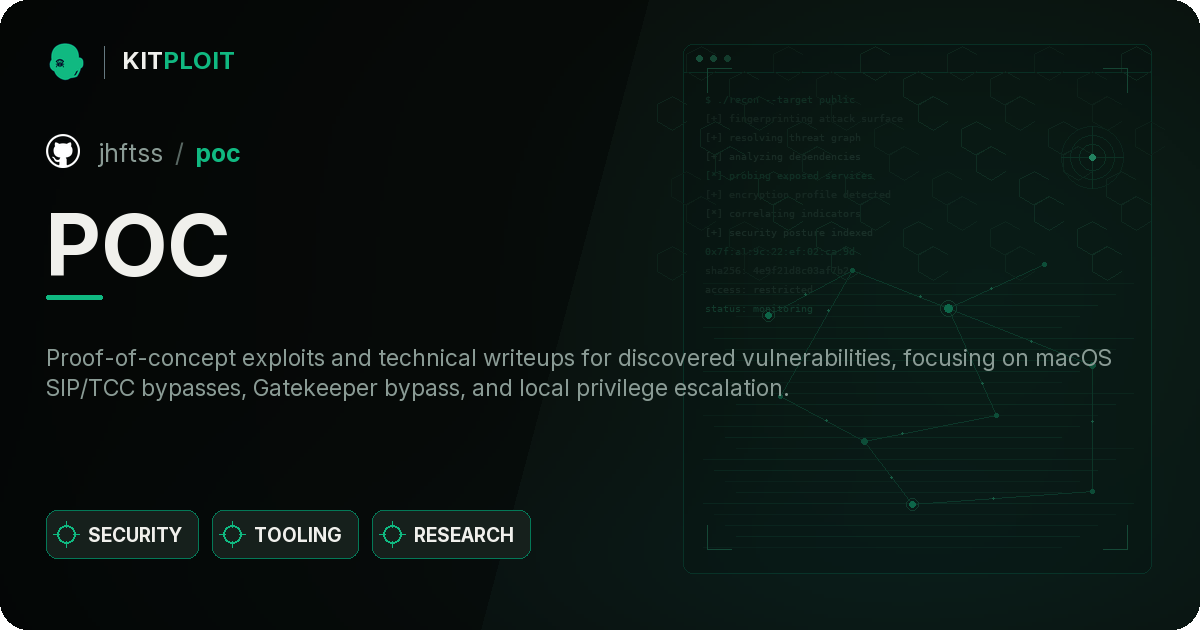This screenshot has width=1200, height=630.
Task: Click crosshair icon in the TOOLING badge
Action: [233, 535]
